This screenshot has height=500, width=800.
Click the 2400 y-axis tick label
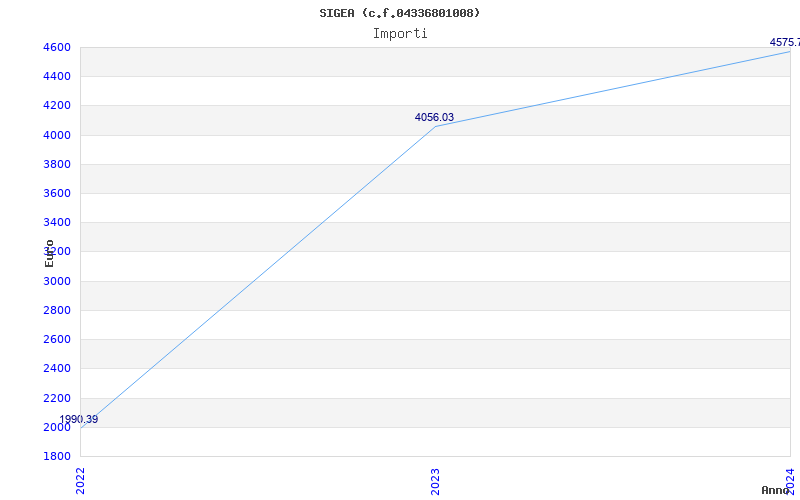coord(57,368)
